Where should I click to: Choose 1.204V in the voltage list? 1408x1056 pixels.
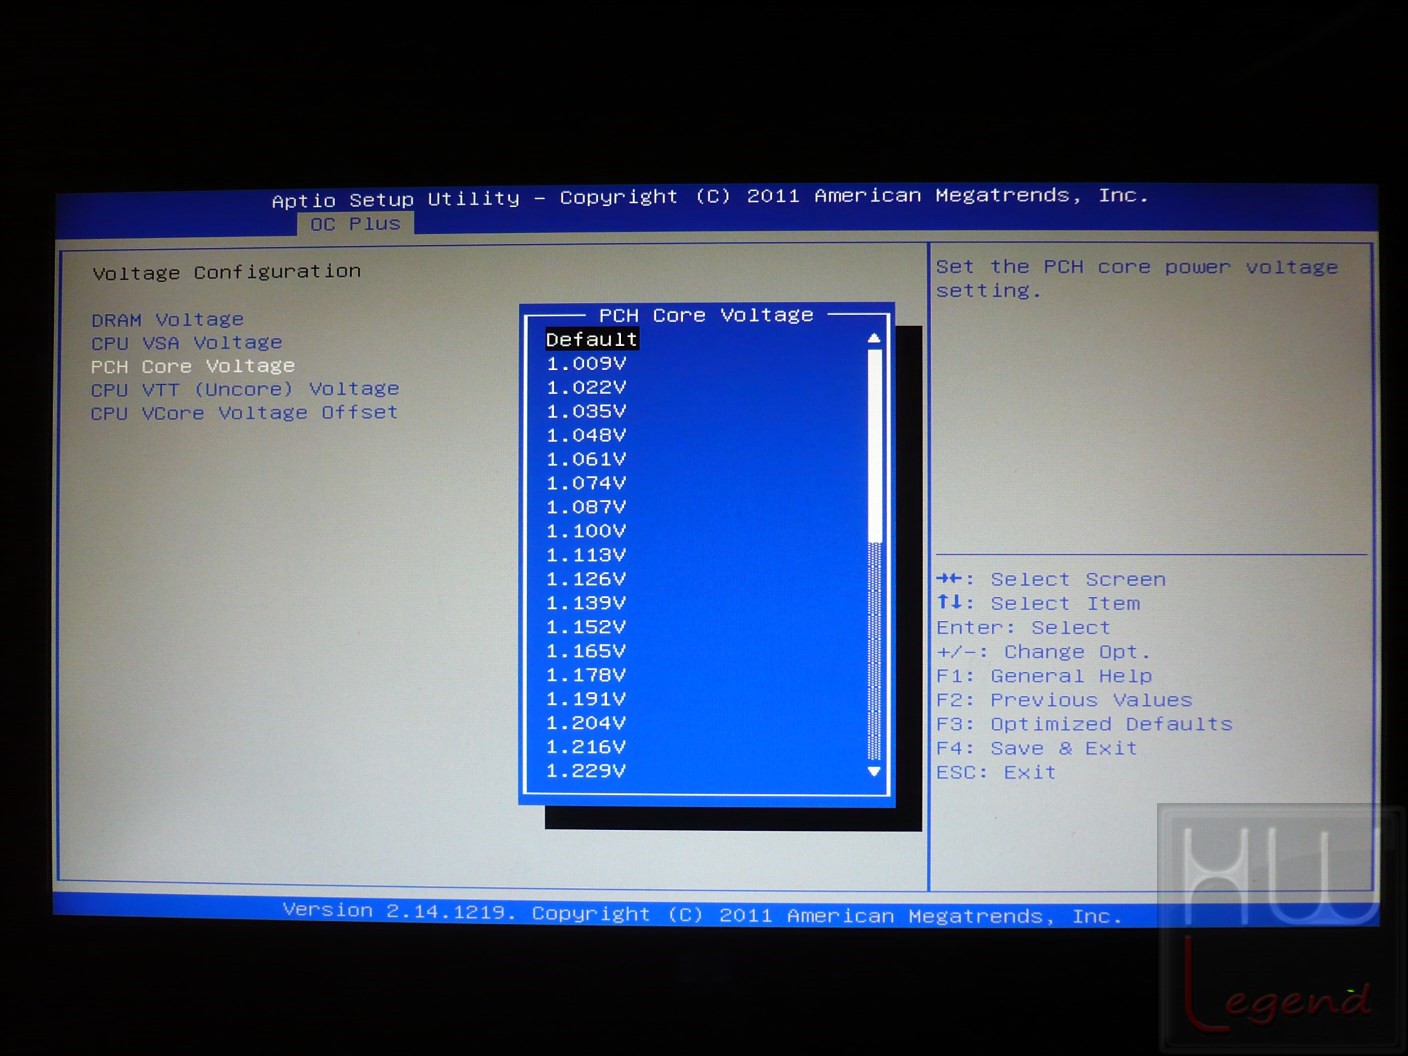tap(586, 724)
